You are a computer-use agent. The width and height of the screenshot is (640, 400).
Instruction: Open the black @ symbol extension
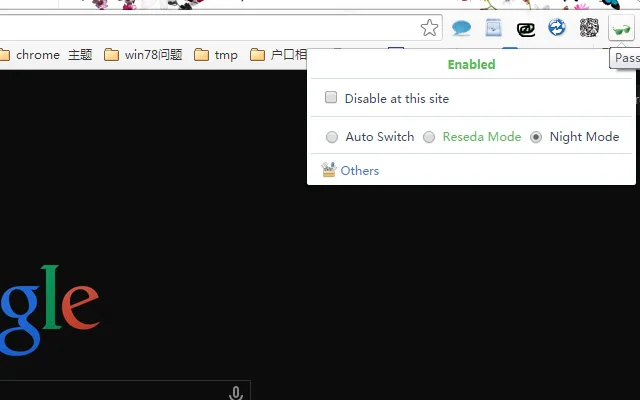pos(526,29)
